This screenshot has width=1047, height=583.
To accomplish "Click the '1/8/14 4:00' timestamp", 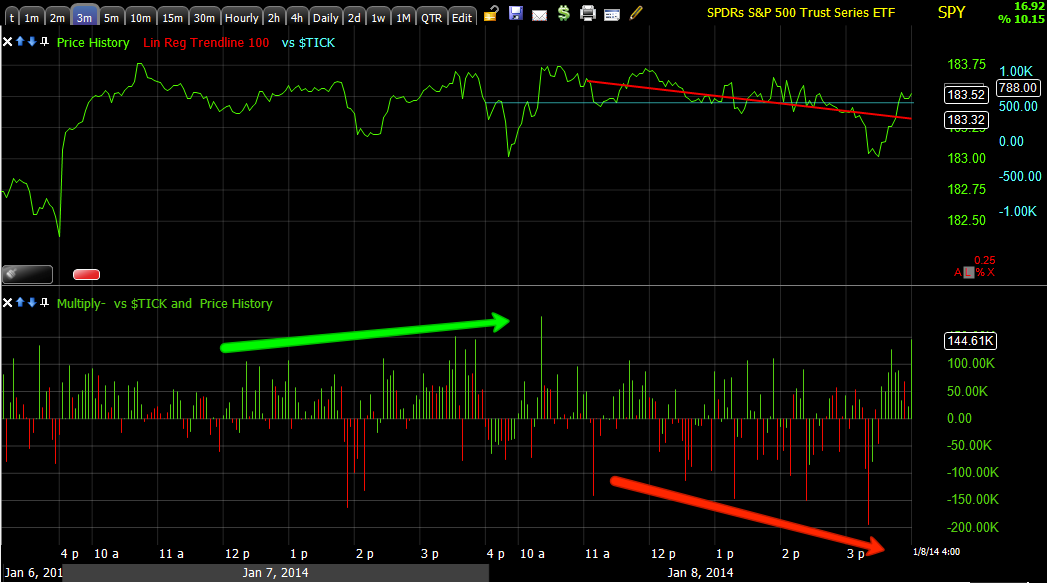I will coord(936,552).
